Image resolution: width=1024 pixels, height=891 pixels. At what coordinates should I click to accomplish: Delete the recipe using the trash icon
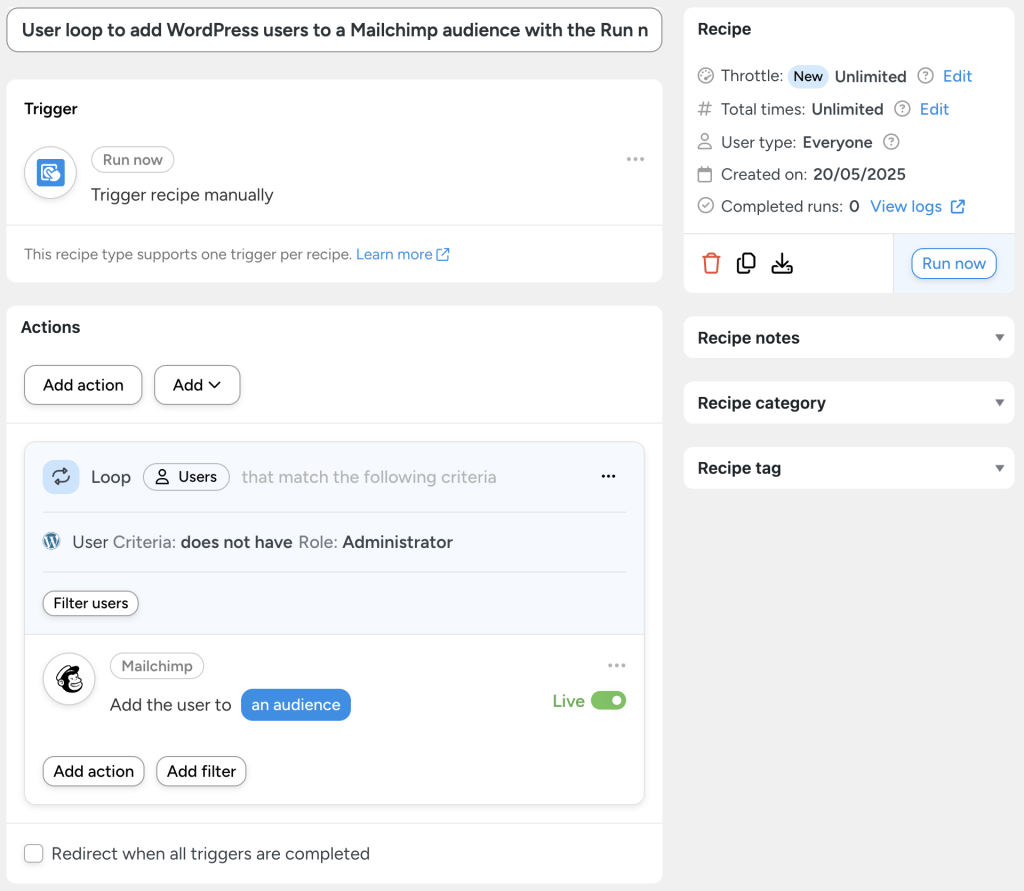[x=712, y=263]
